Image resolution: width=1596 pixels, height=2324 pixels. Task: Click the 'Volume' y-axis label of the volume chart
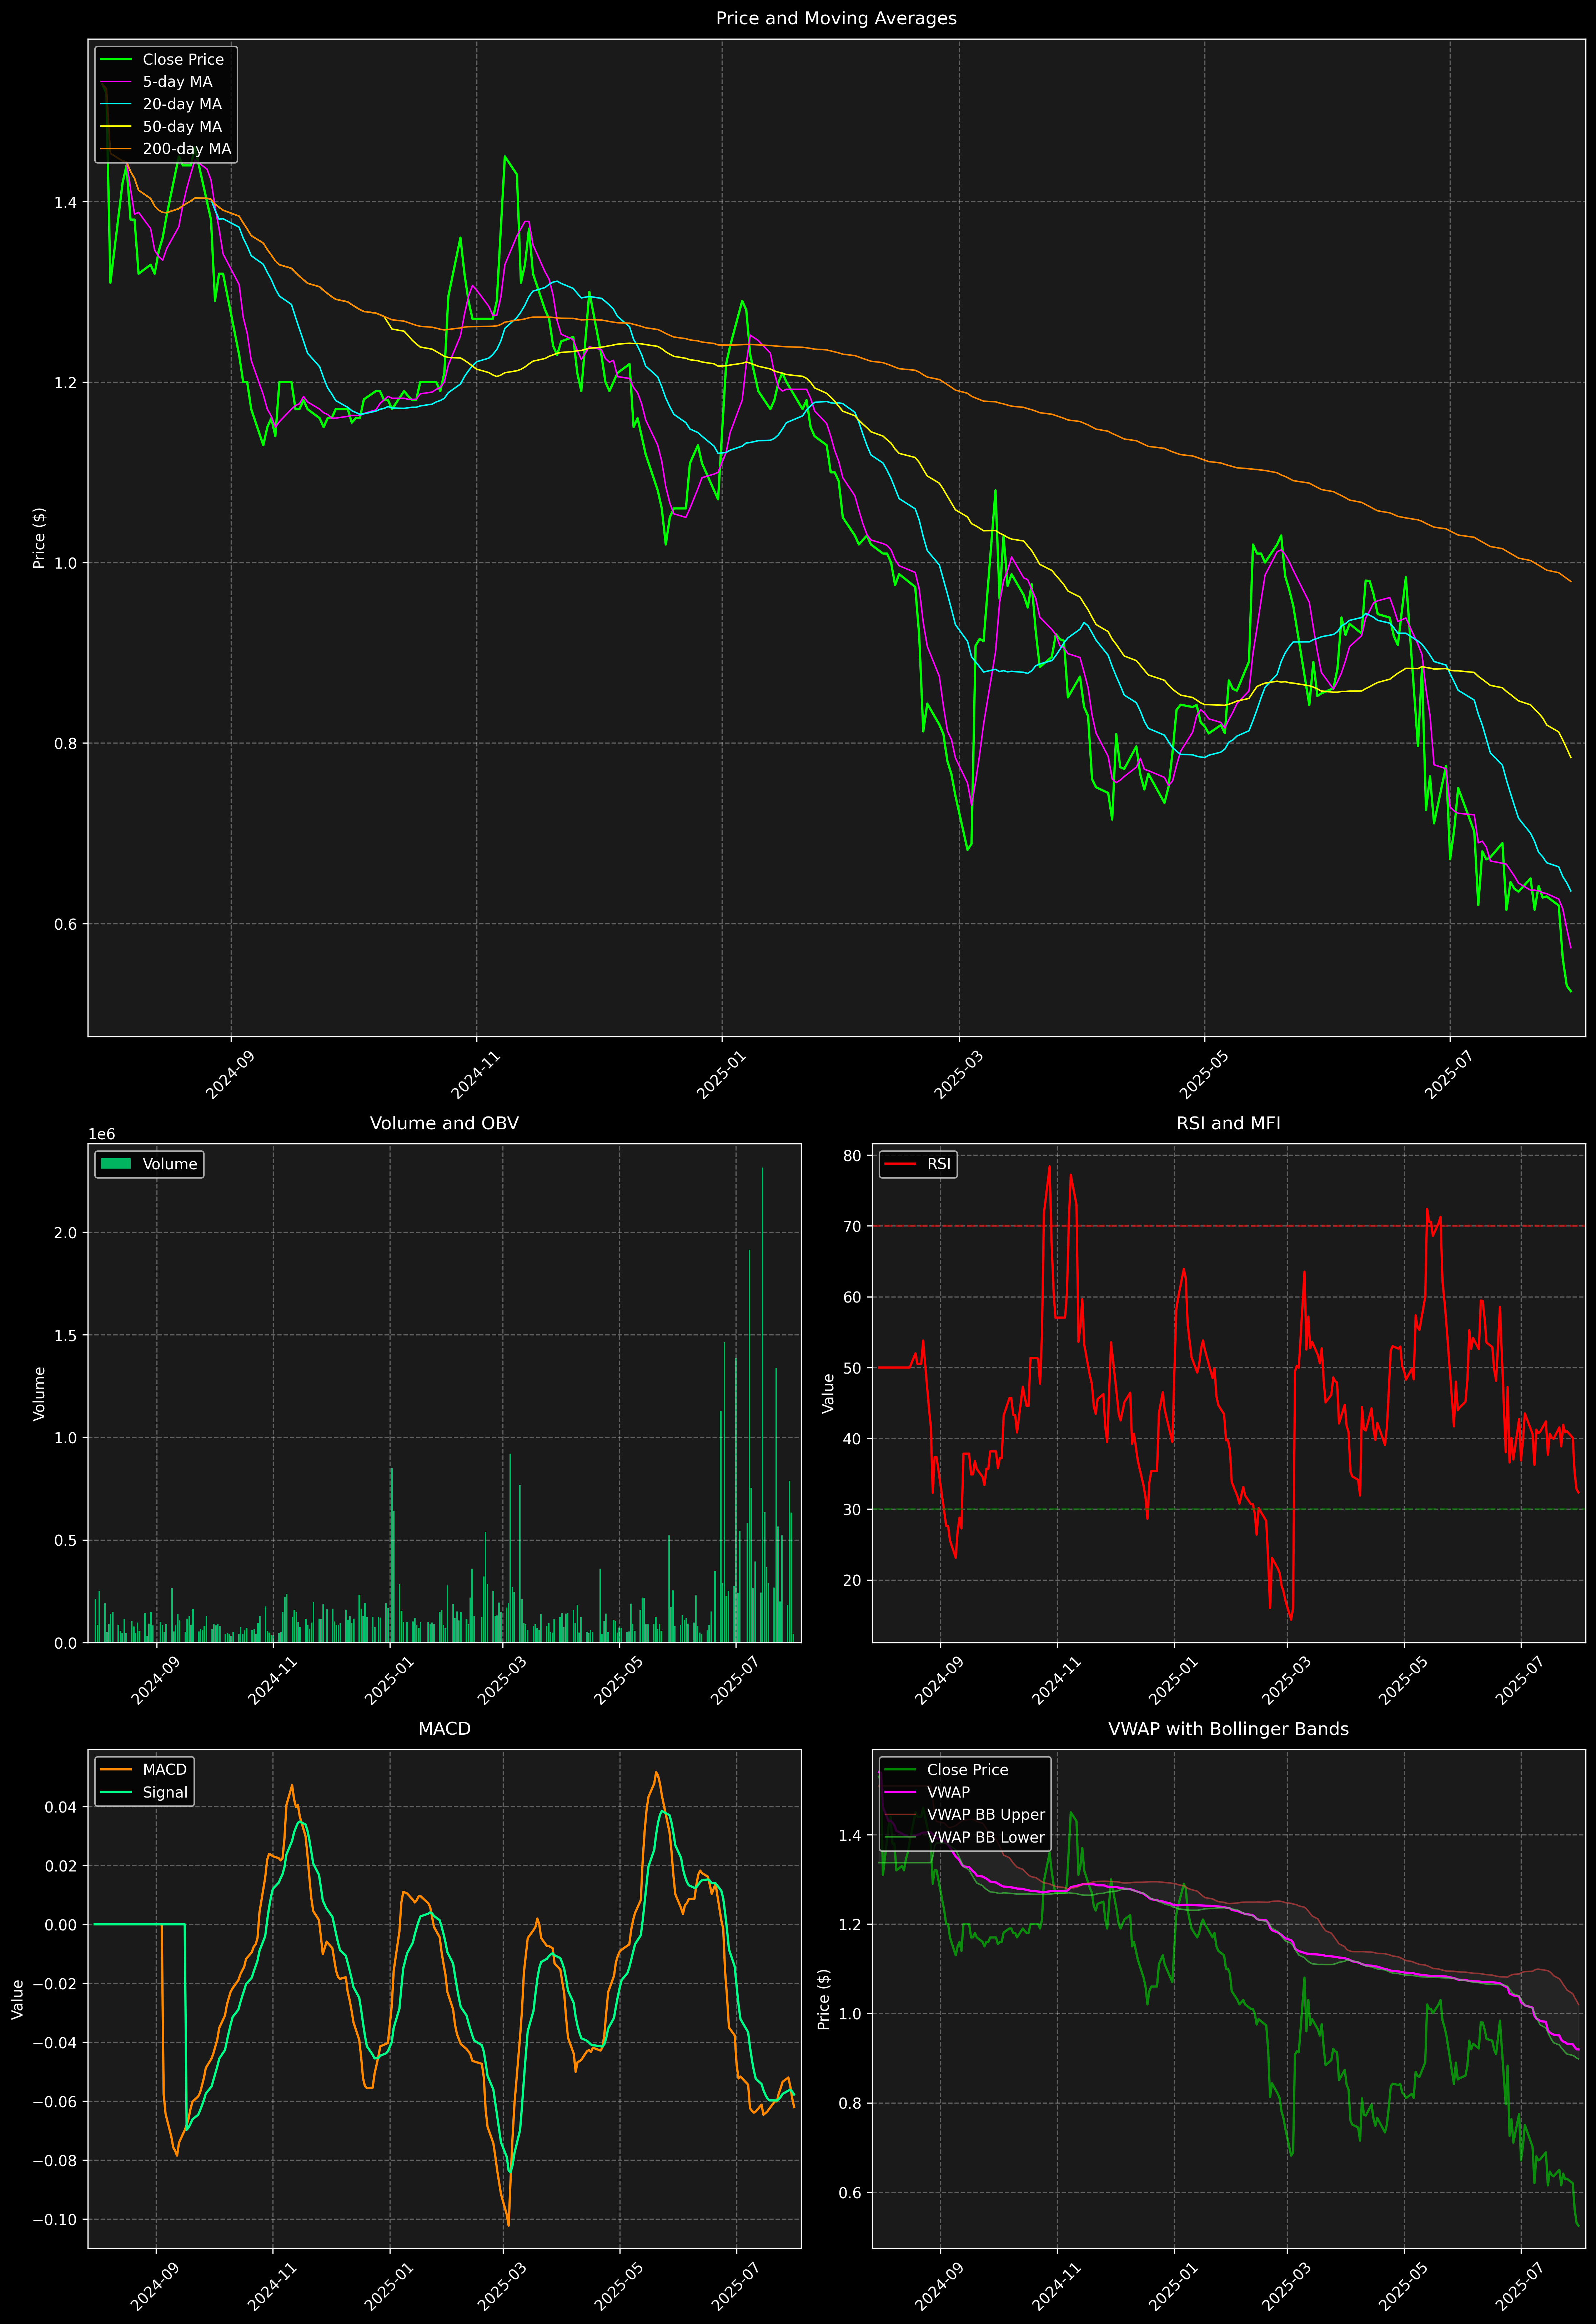tap(39, 1393)
